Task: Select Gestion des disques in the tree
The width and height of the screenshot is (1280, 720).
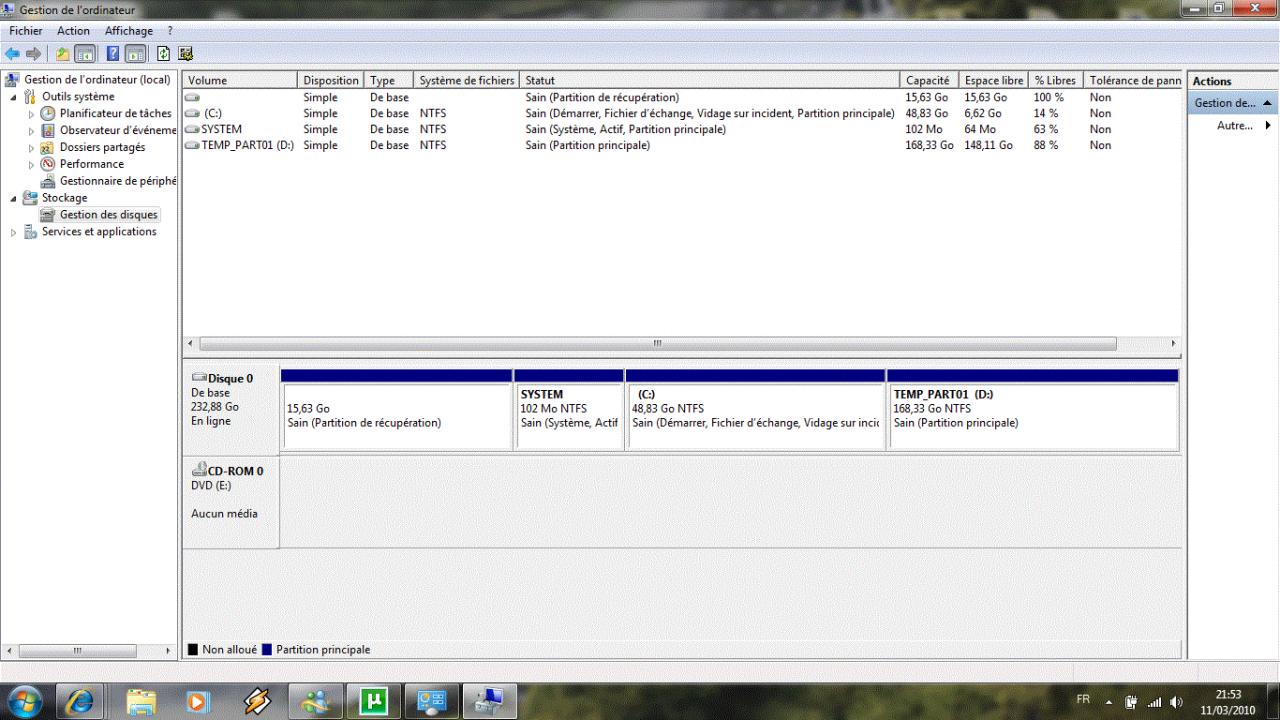Action: point(108,215)
